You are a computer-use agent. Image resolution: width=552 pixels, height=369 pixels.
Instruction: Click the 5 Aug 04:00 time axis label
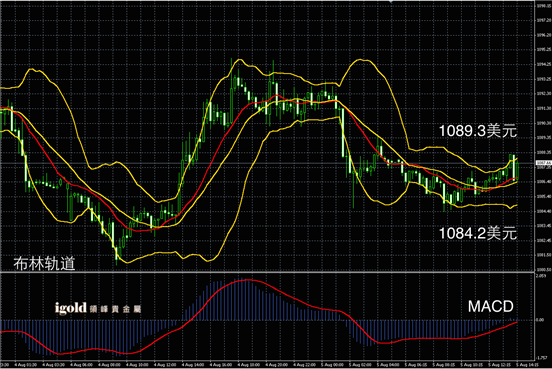[389, 365]
